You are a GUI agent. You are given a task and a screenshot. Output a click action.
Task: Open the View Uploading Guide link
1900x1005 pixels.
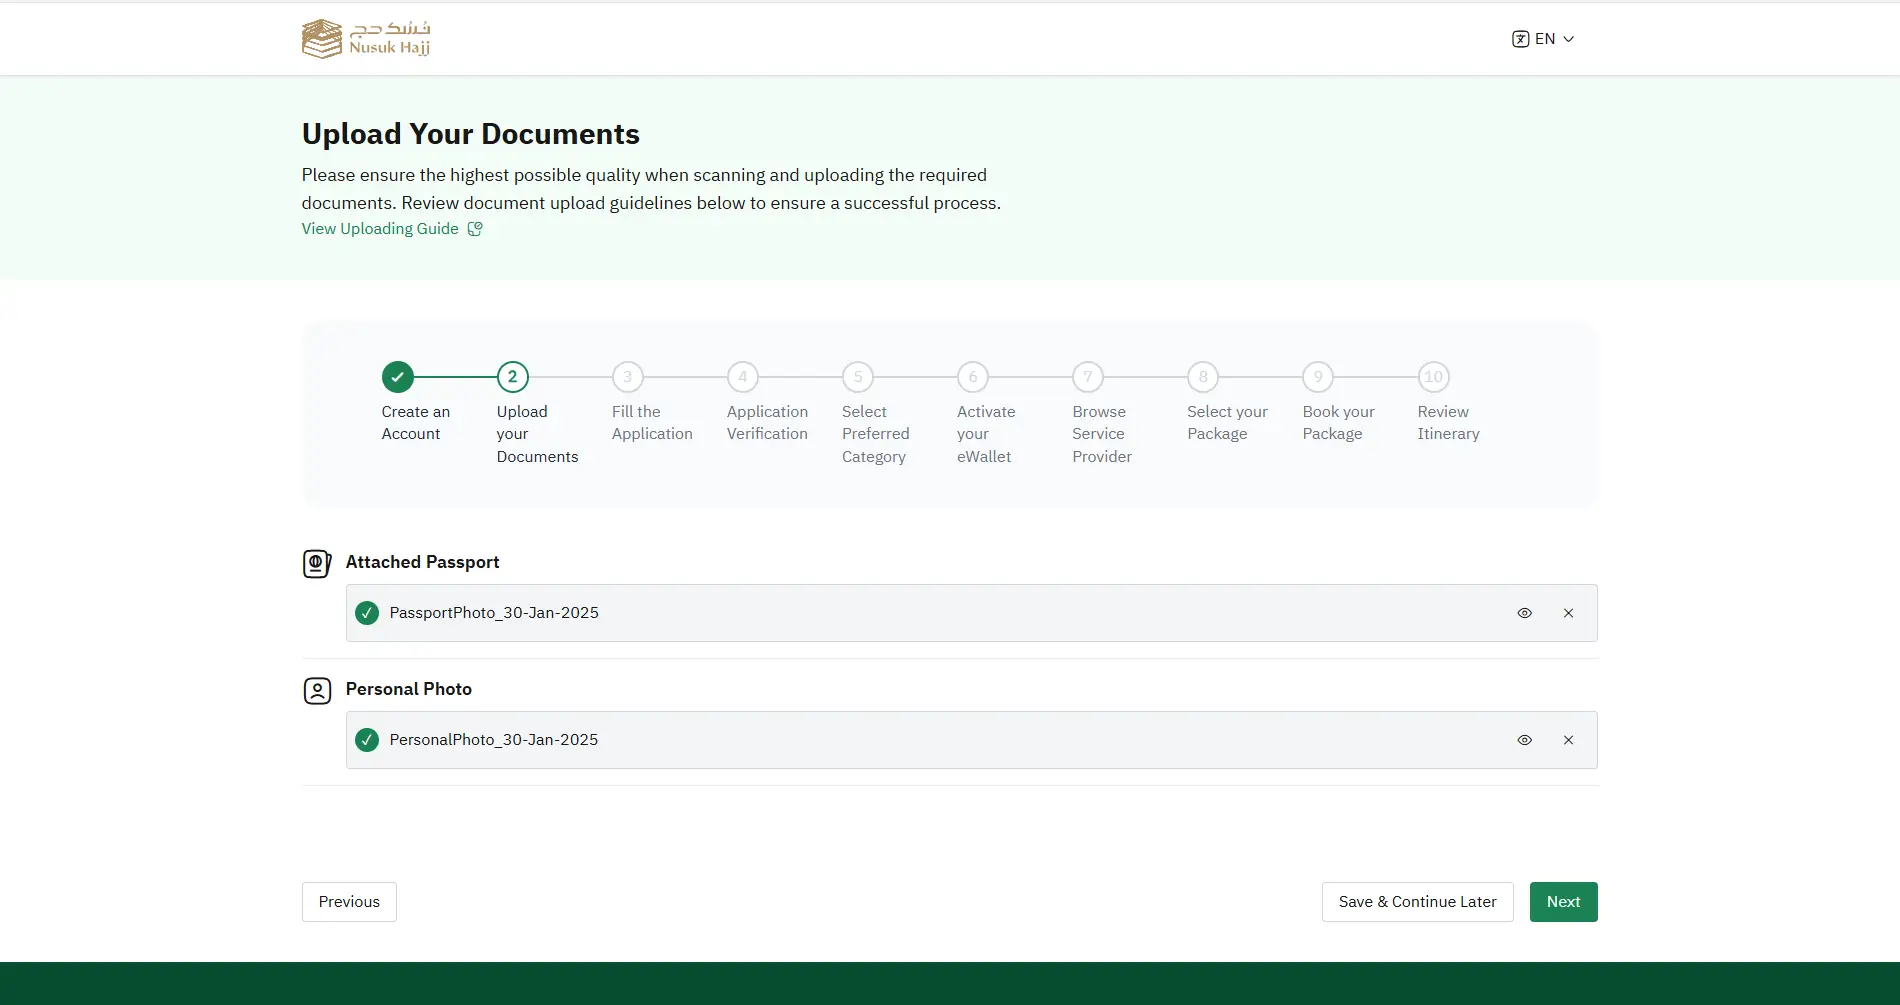point(380,229)
